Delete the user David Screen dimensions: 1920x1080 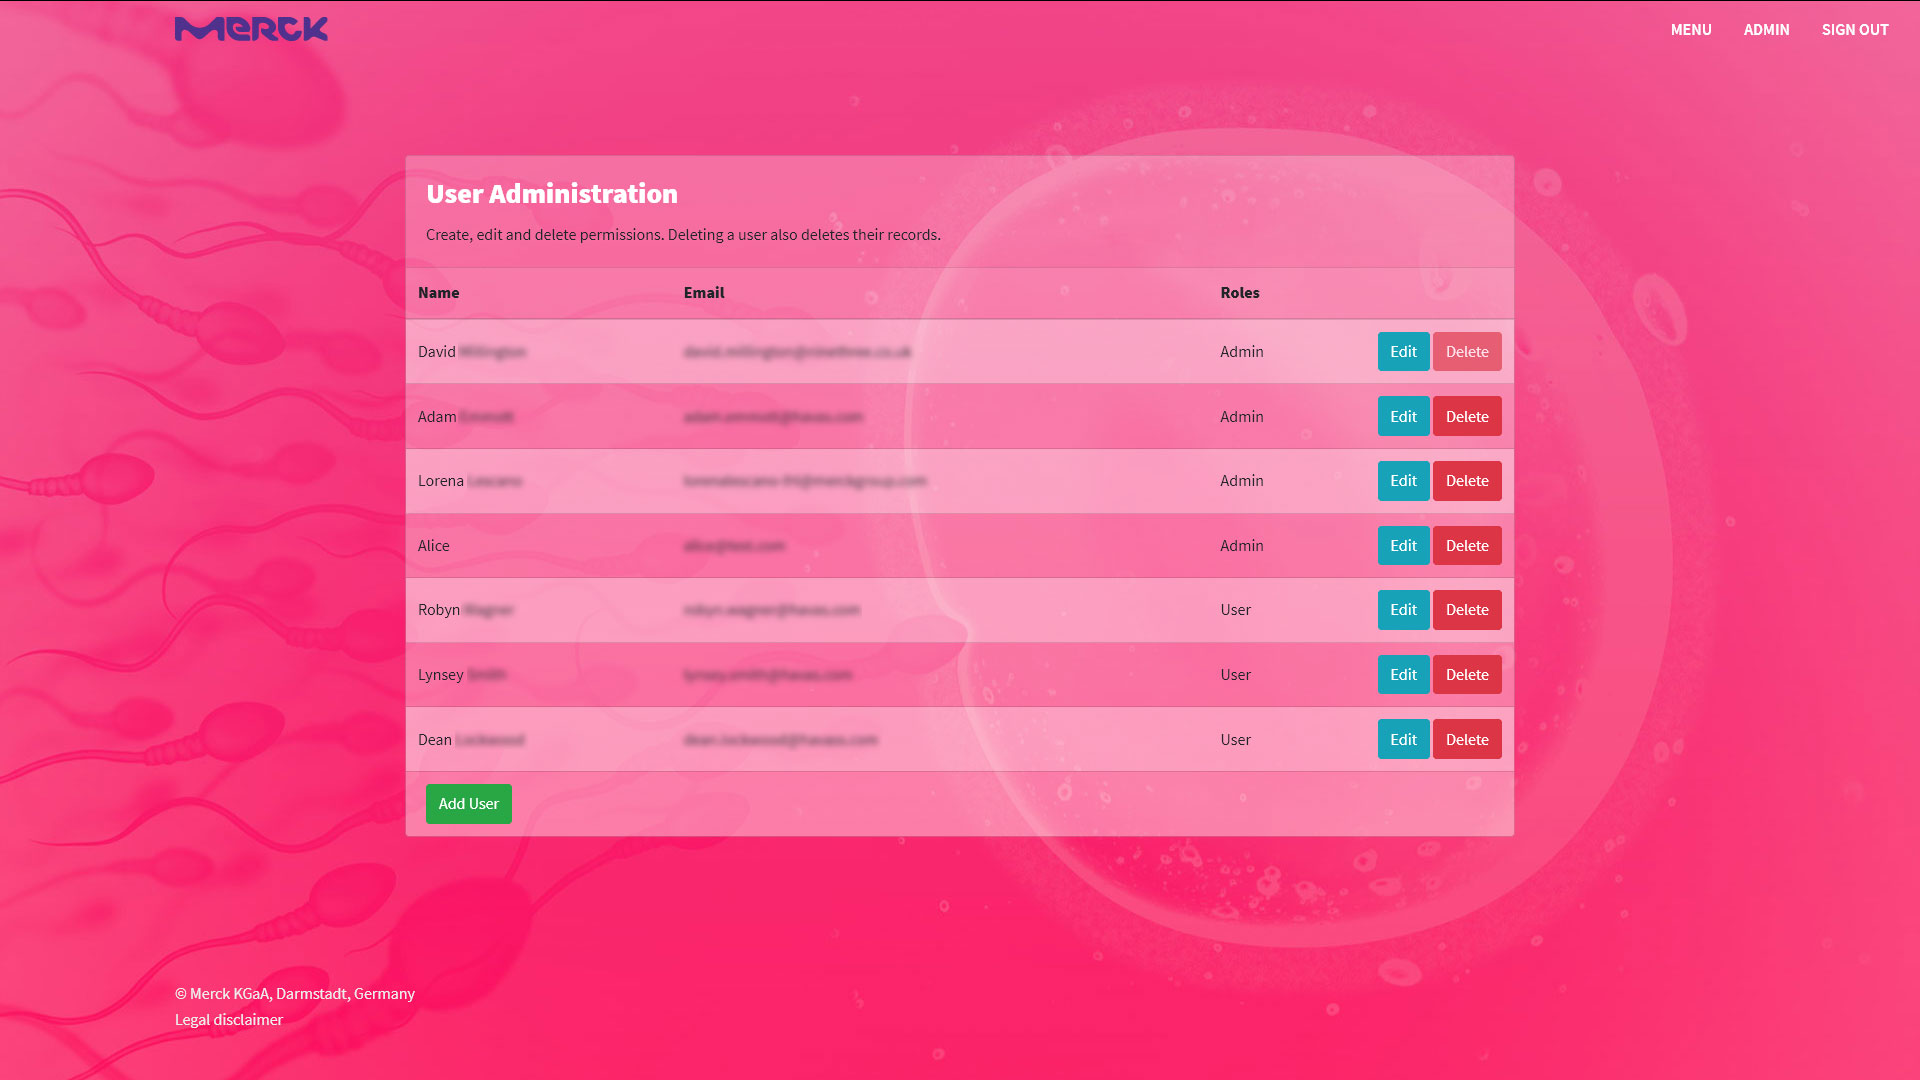[x=1467, y=351]
